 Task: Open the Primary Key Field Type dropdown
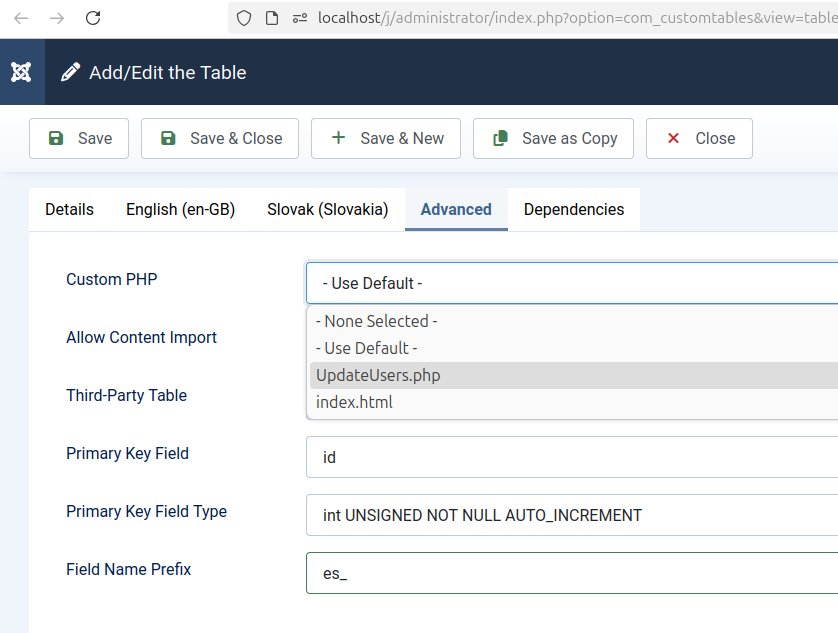[x=570, y=515]
